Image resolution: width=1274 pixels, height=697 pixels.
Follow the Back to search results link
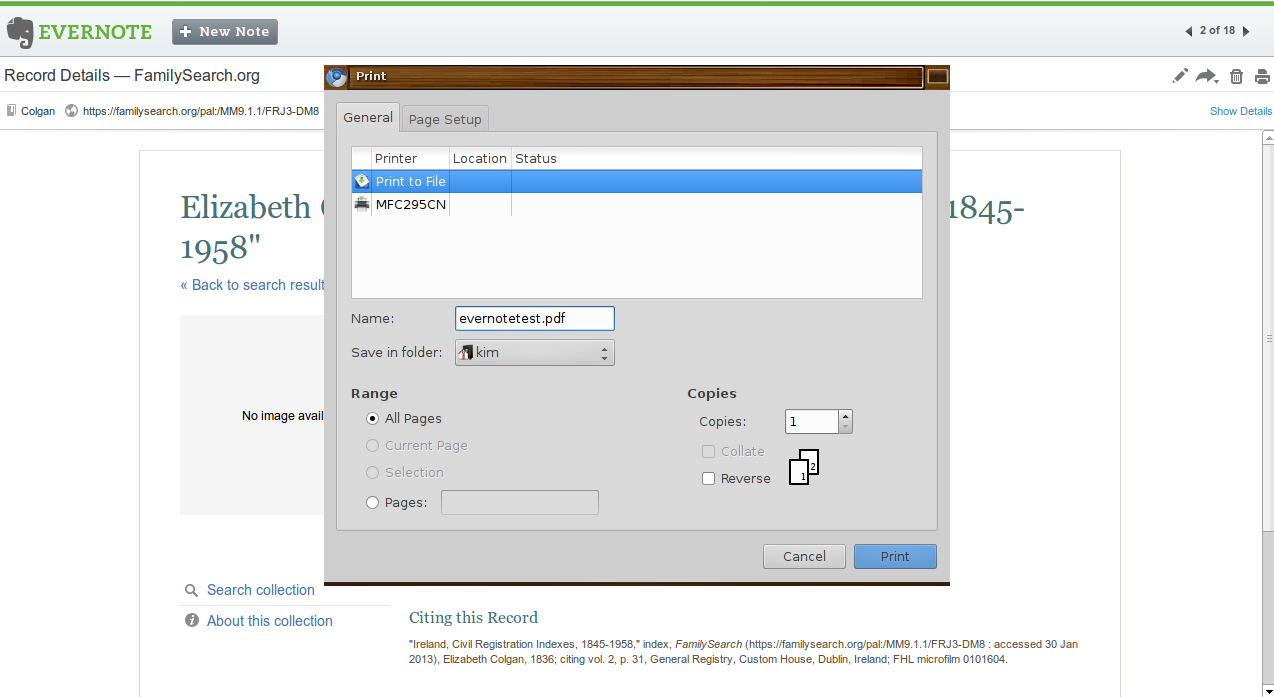pyautogui.click(x=253, y=285)
